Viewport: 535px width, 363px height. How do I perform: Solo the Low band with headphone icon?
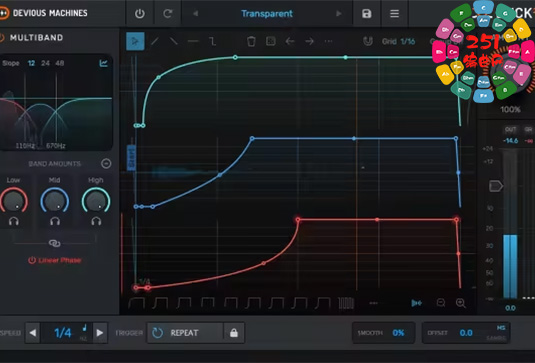click(14, 221)
